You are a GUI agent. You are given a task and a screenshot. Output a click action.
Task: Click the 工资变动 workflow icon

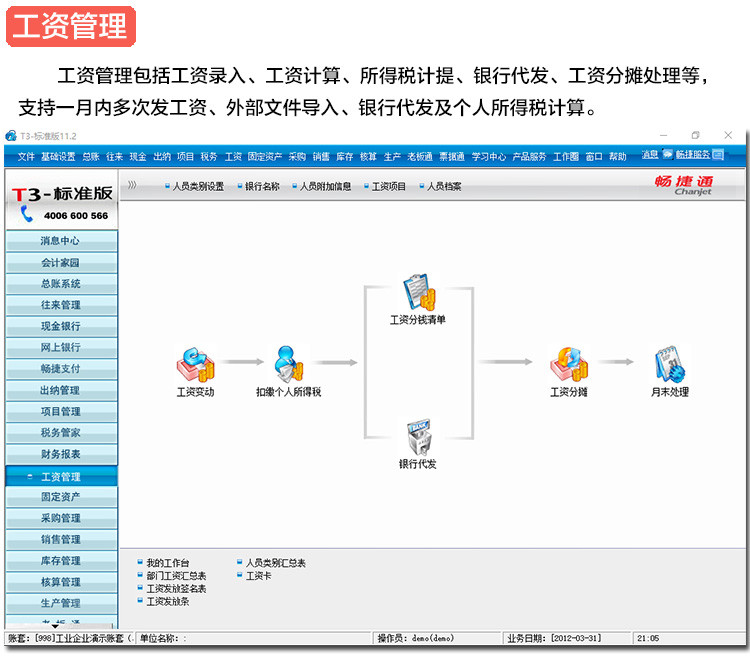point(195,366)
